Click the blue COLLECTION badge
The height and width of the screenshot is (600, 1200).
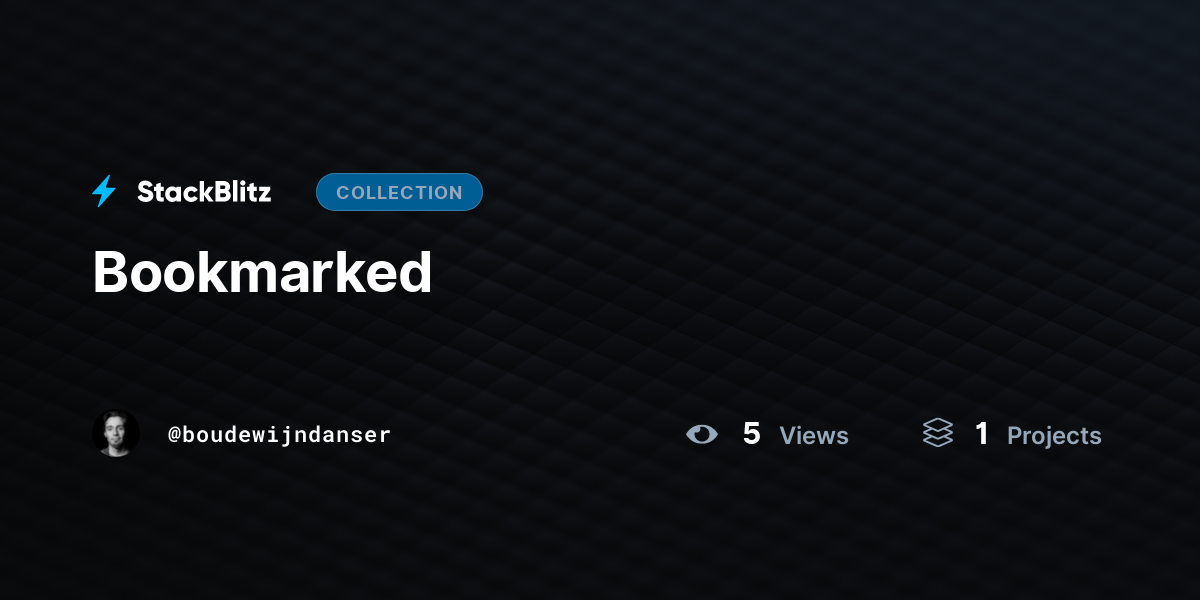(x=399, y=192)
